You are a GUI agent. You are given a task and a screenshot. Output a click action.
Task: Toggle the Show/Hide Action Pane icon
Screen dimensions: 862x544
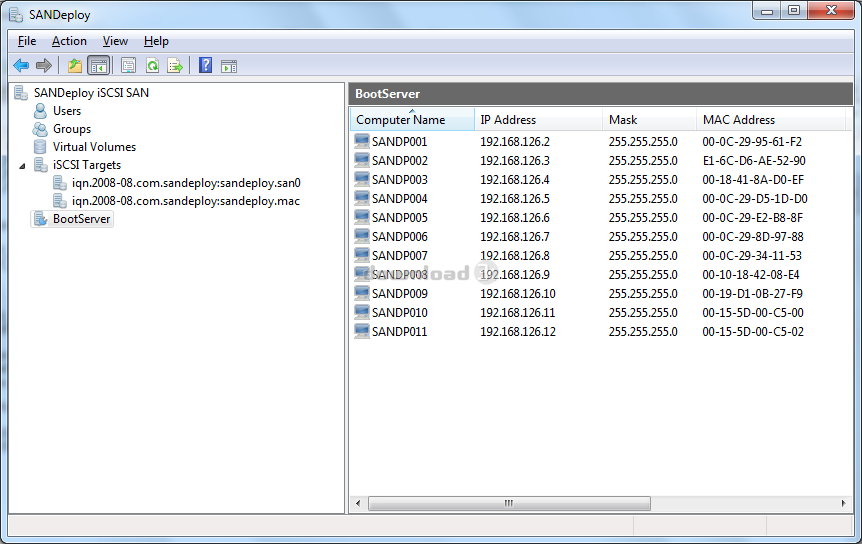tap(229, 66)
